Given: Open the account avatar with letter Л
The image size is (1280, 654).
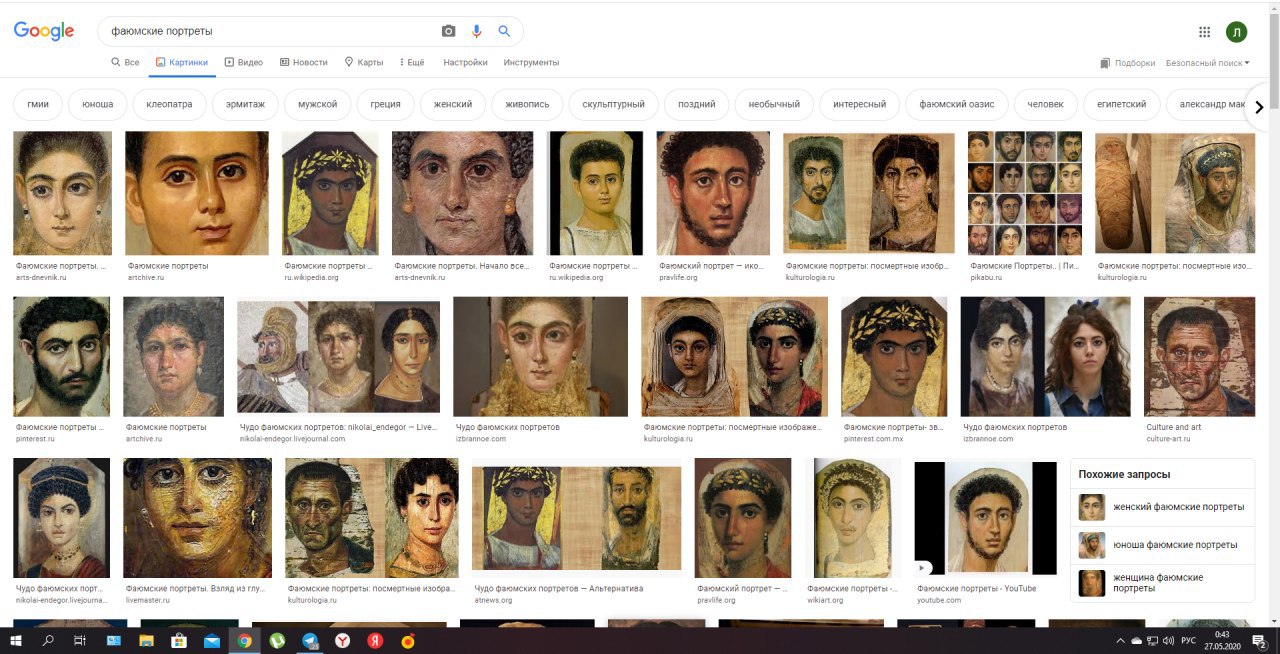Looking at the screenshot, I should (1236, 32).
